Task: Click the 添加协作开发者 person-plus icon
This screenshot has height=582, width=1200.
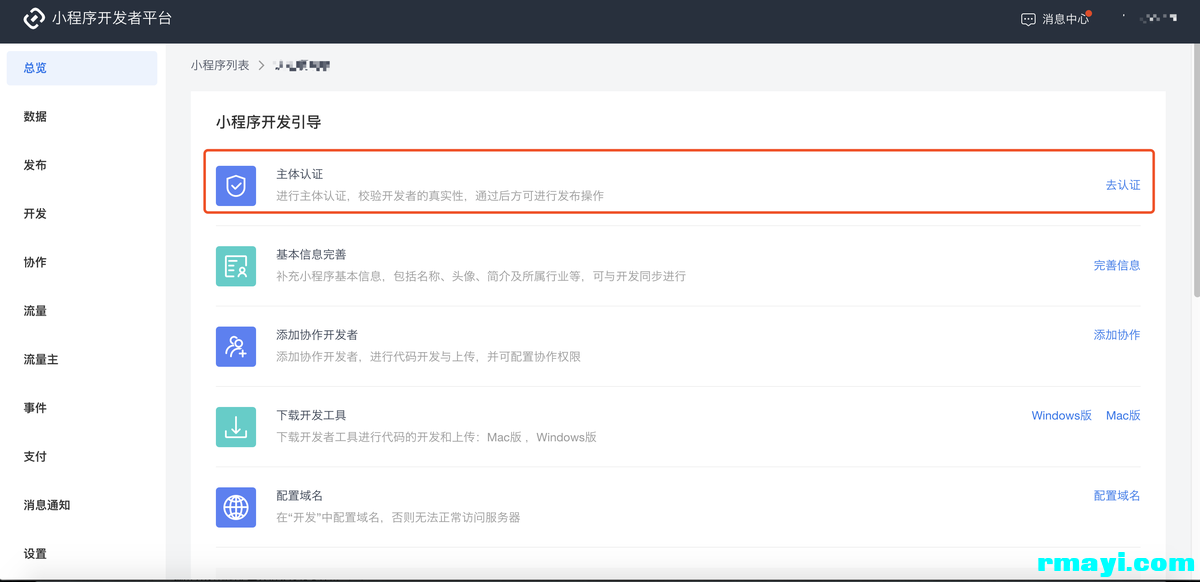Action: 236,346
